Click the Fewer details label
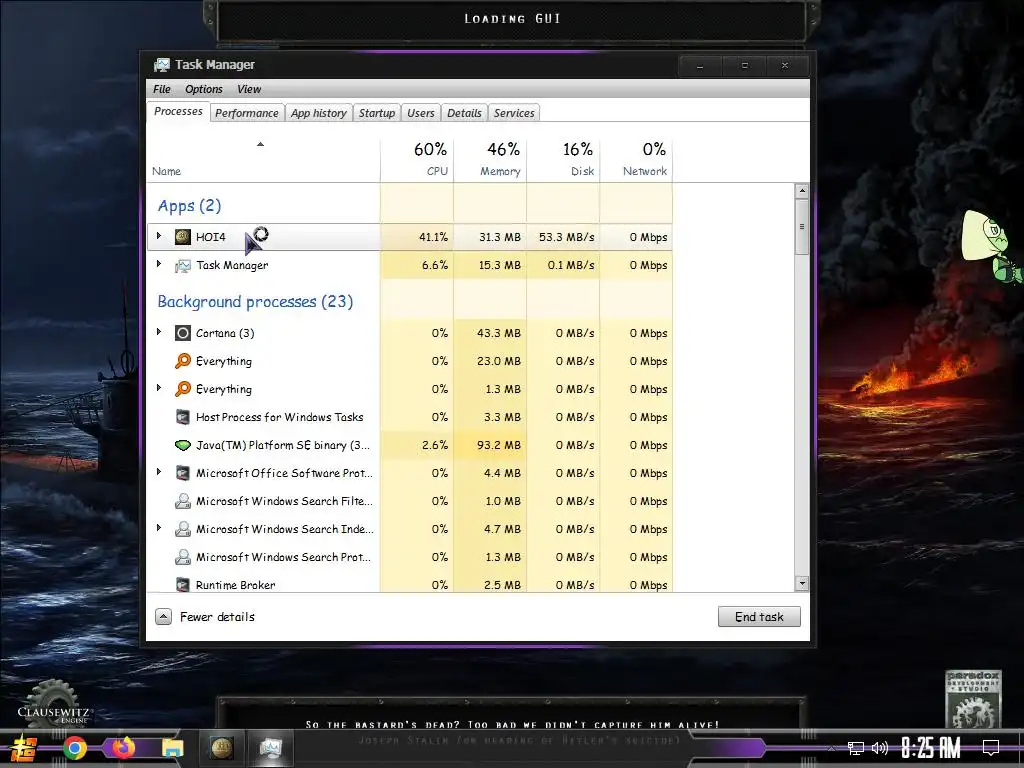The image size is (1024, 768). 217,616
